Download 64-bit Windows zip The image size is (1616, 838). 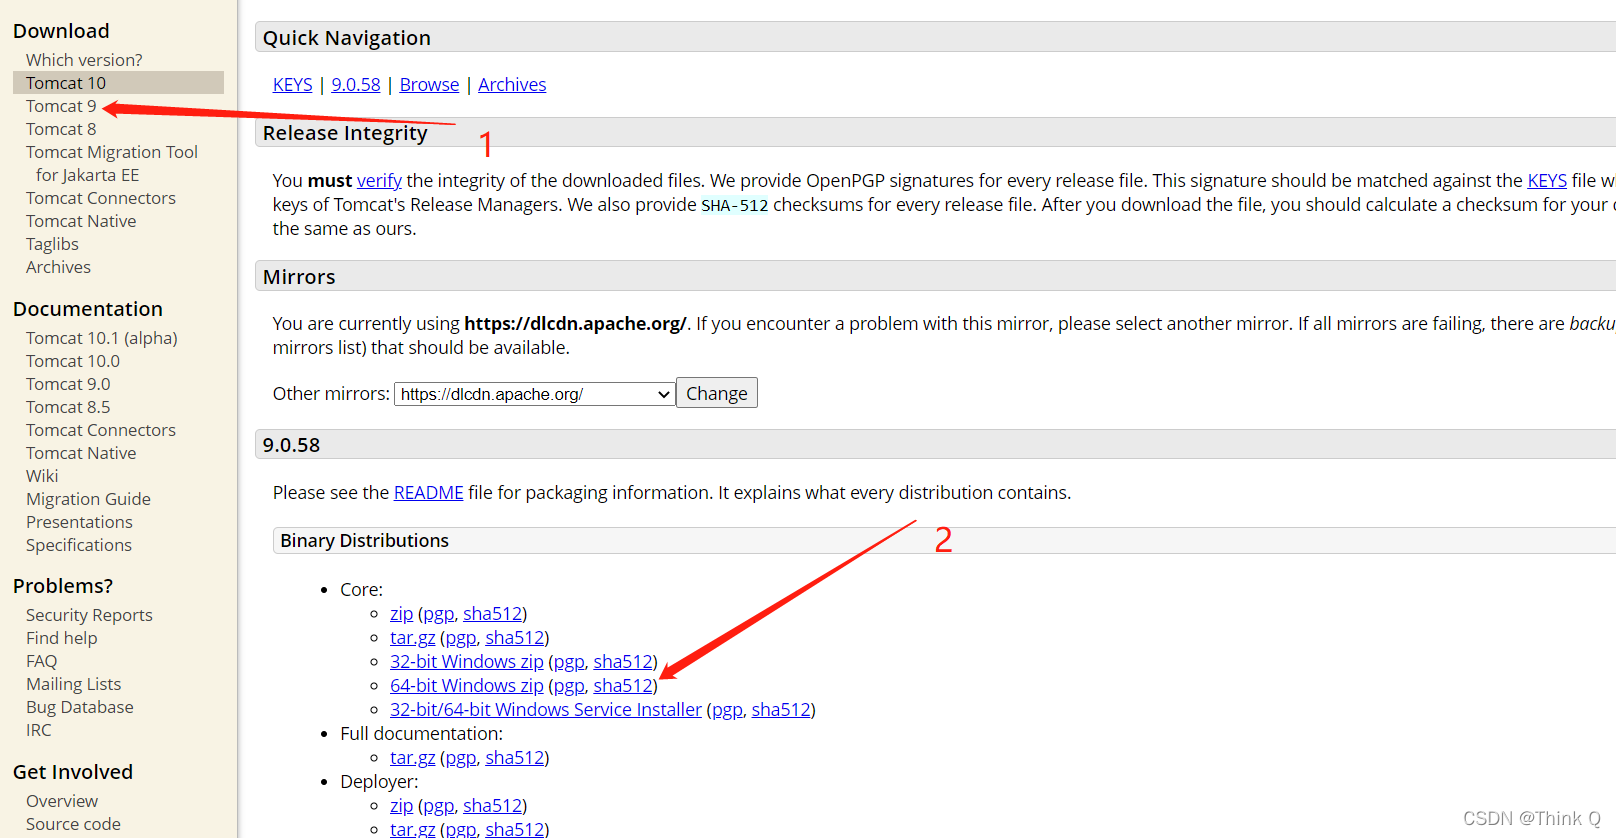pyautogui.click(x=467, y=686)
